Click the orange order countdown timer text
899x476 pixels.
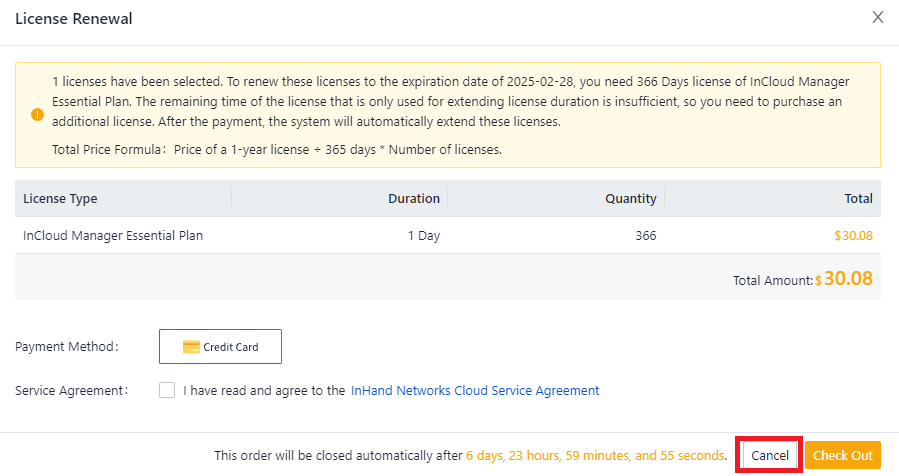point(595,456)
